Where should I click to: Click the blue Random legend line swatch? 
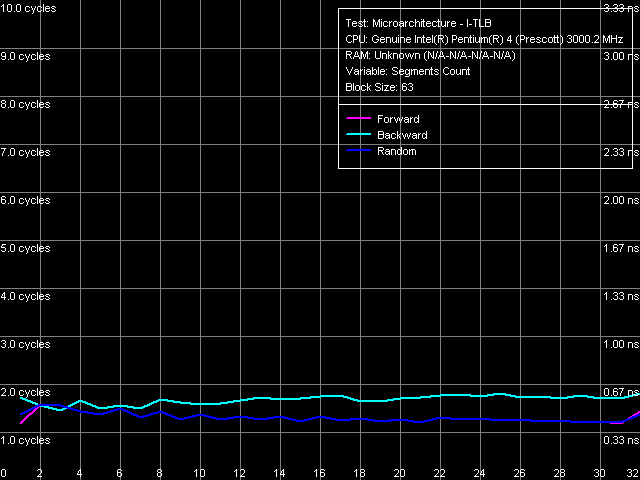[357, 152]
